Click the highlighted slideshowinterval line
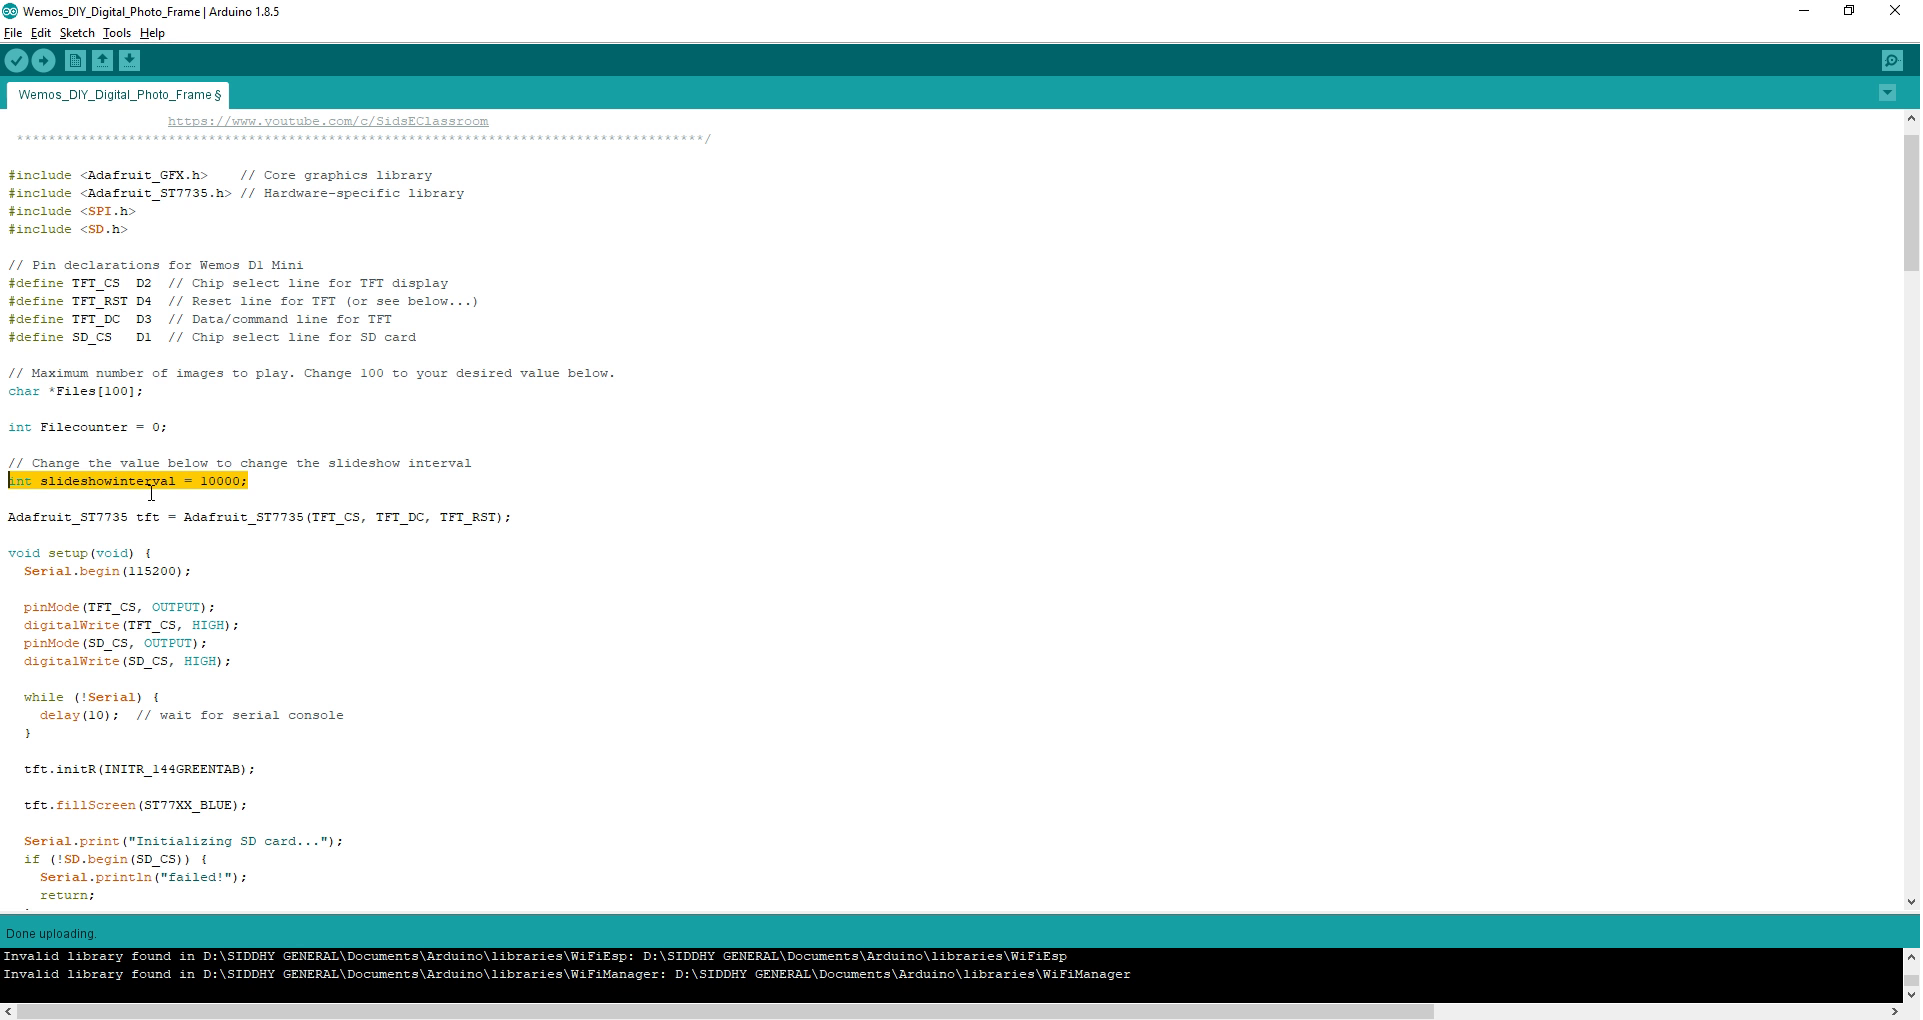Screen dimensions: 1923x1020 coord(128,481)
